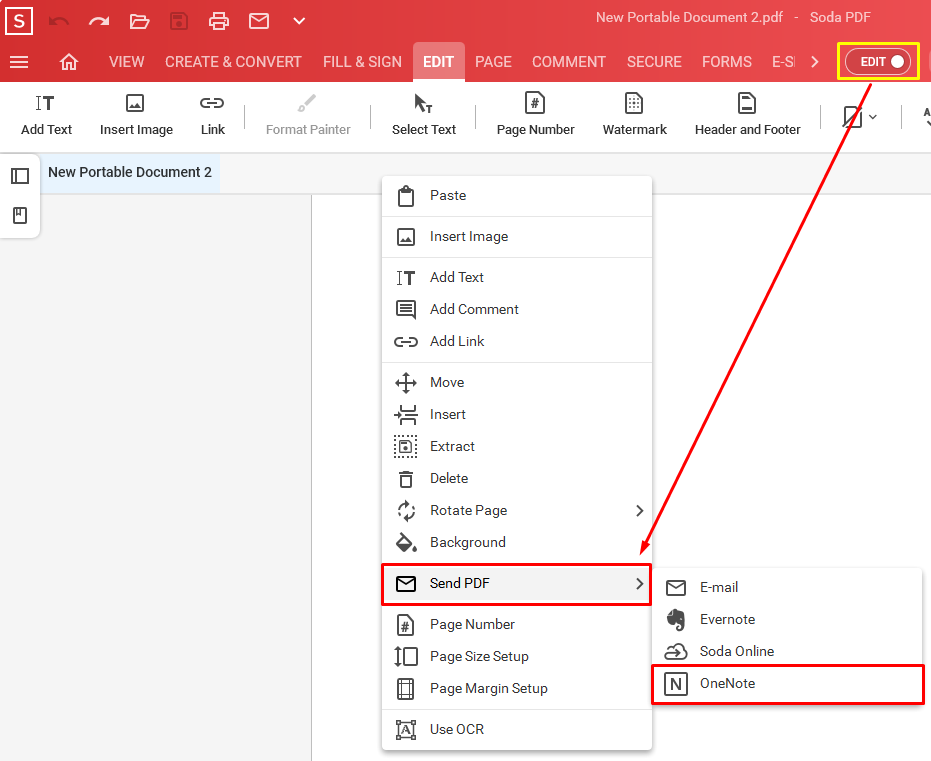
Task: Choose Add Text tool in ribbon
Action: click(x=46, y=115)
